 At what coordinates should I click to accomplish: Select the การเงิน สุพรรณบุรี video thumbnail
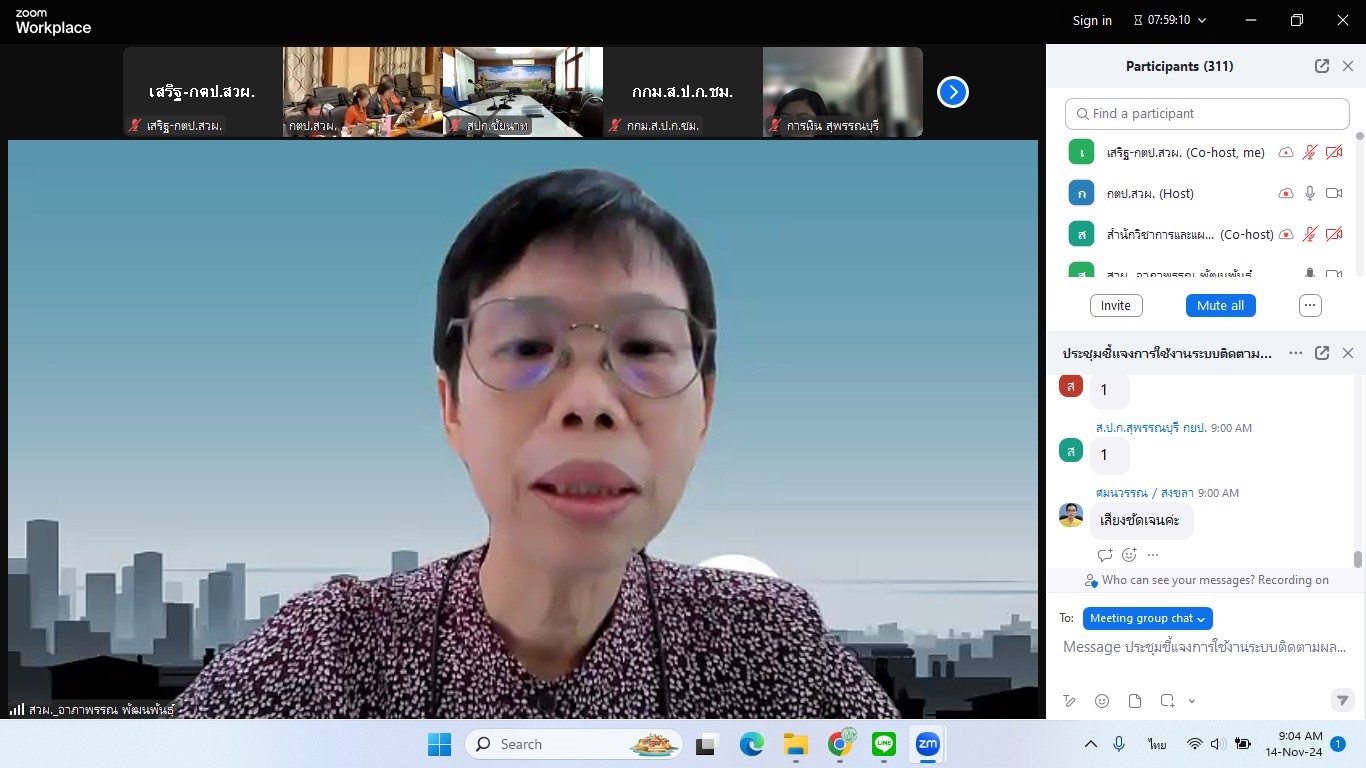[x=843, y=92]
